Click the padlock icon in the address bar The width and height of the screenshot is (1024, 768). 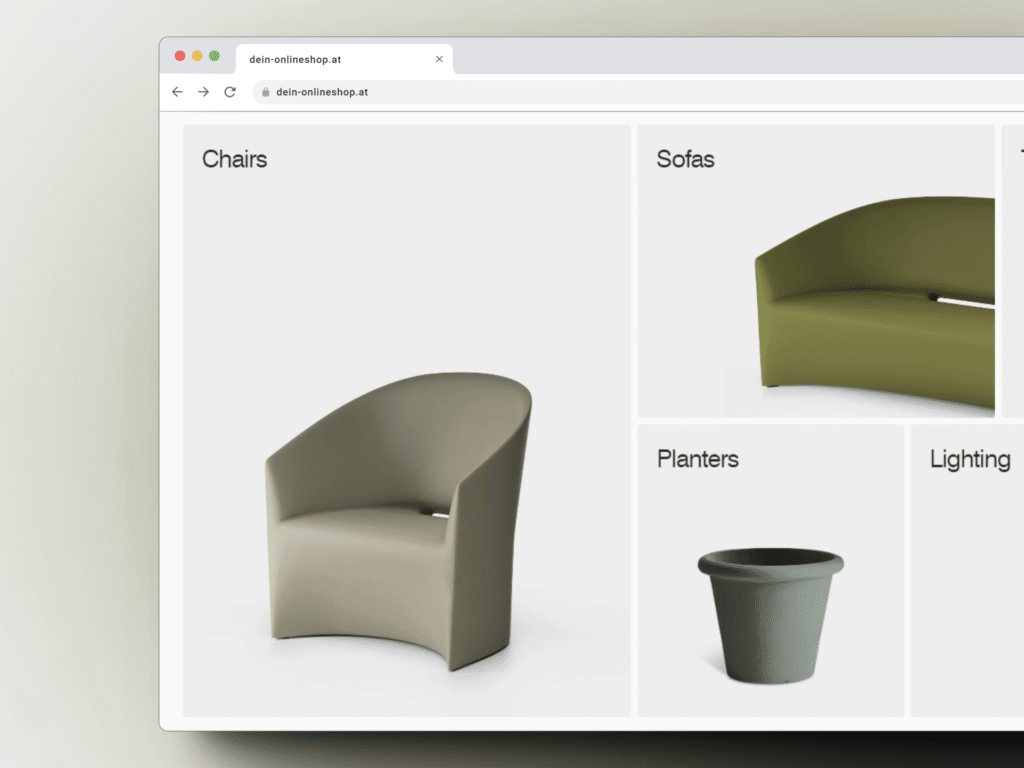pyautogui.click(x=266, y=92)
